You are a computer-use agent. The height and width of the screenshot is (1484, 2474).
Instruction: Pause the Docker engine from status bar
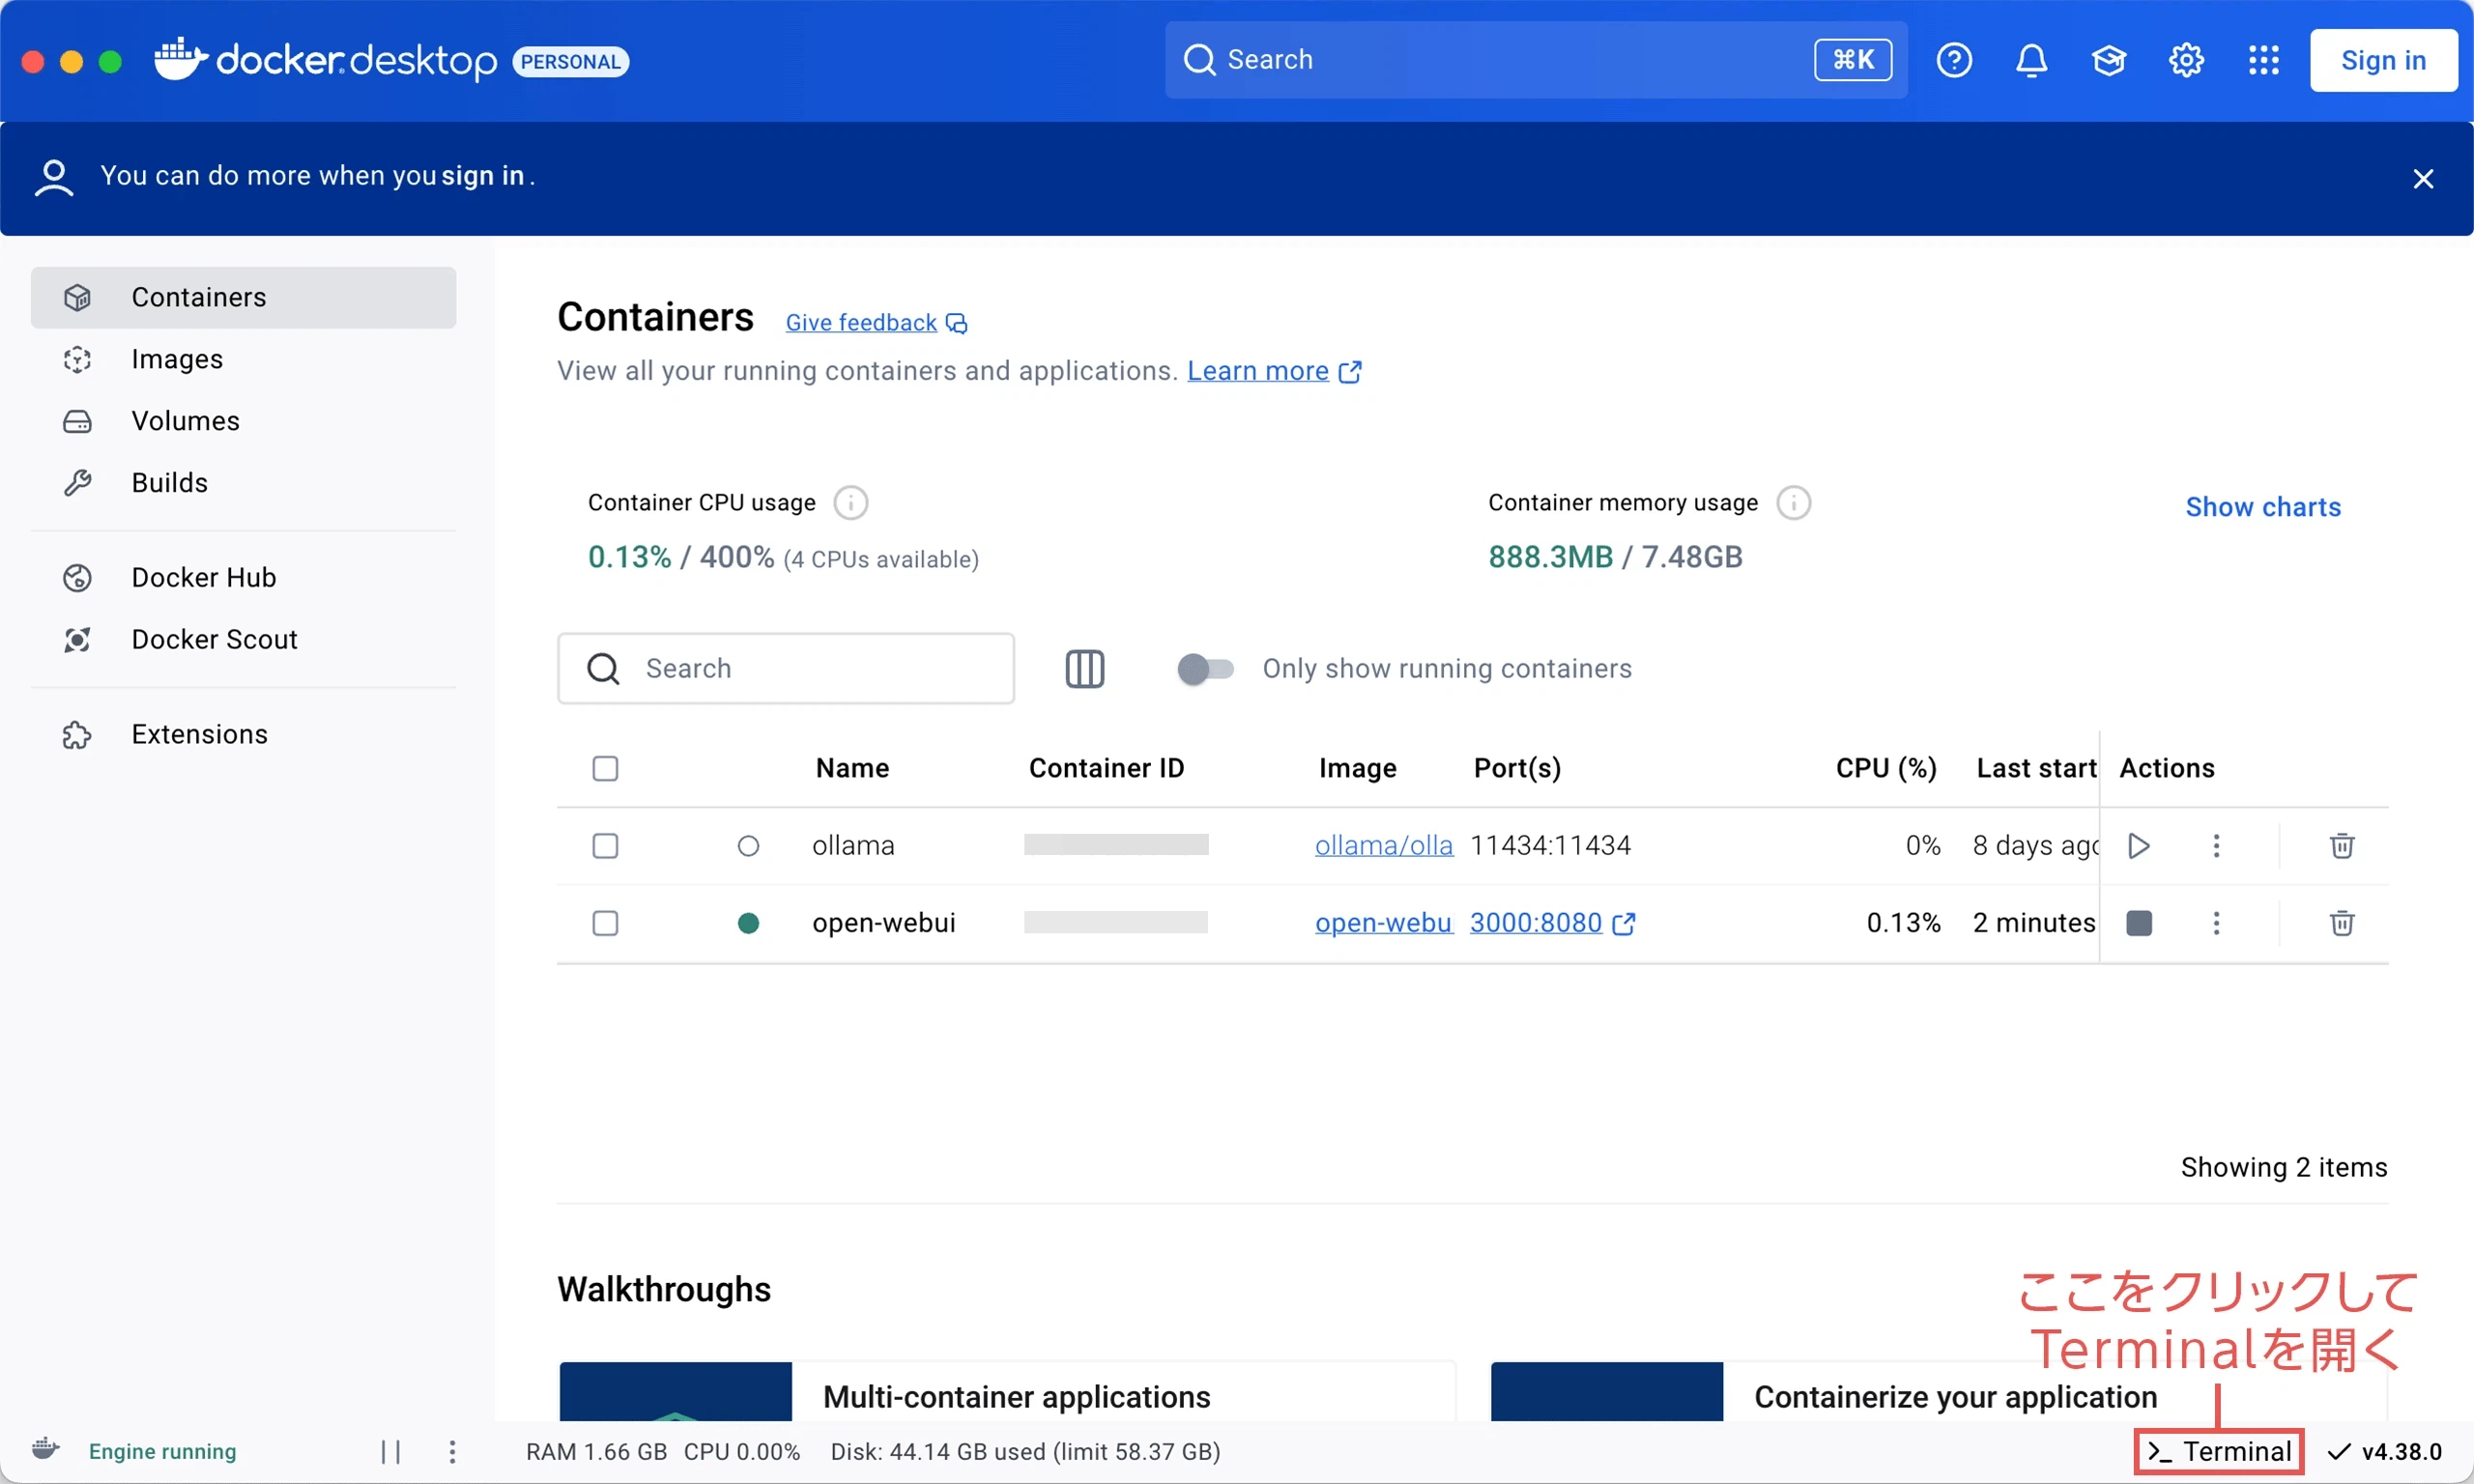tap(391, 1451)
